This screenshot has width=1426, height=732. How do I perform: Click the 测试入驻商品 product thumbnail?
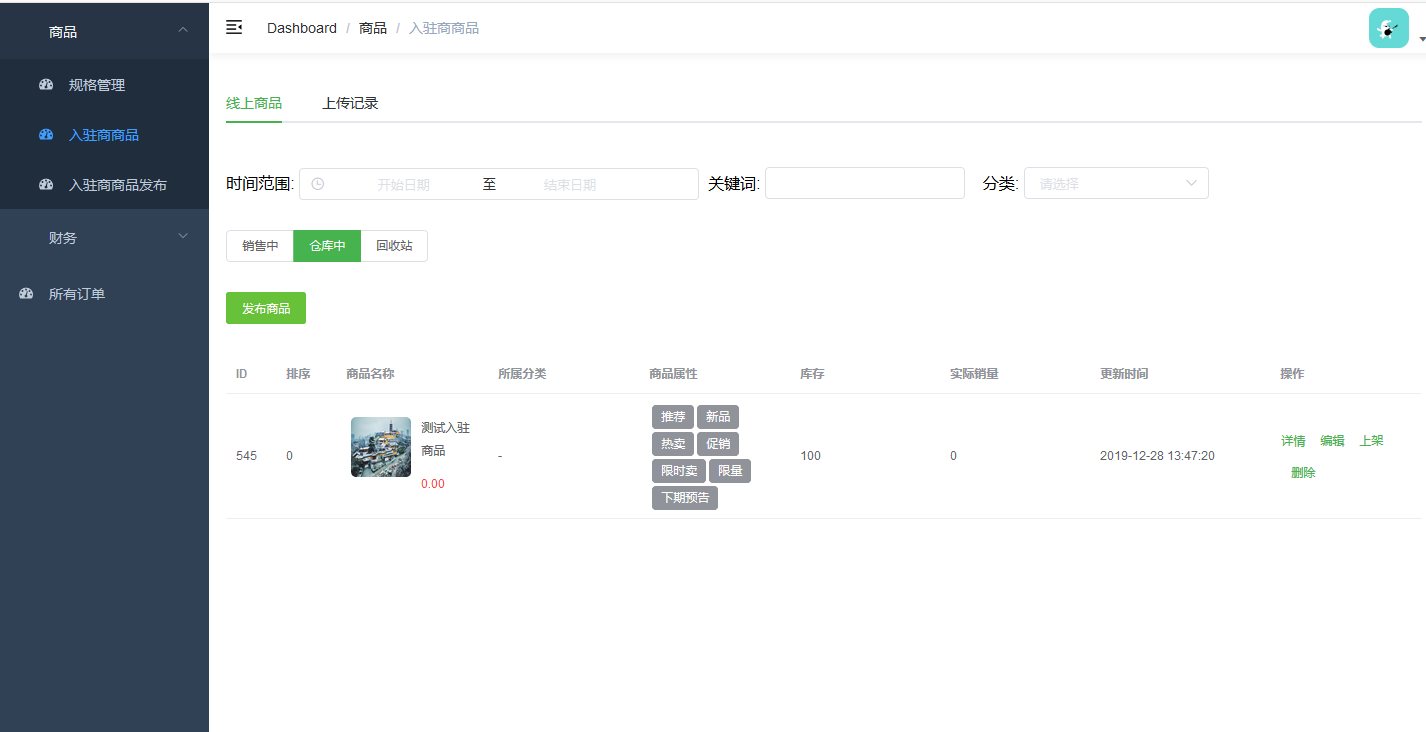pyautogui.click(x=380, y=447)
